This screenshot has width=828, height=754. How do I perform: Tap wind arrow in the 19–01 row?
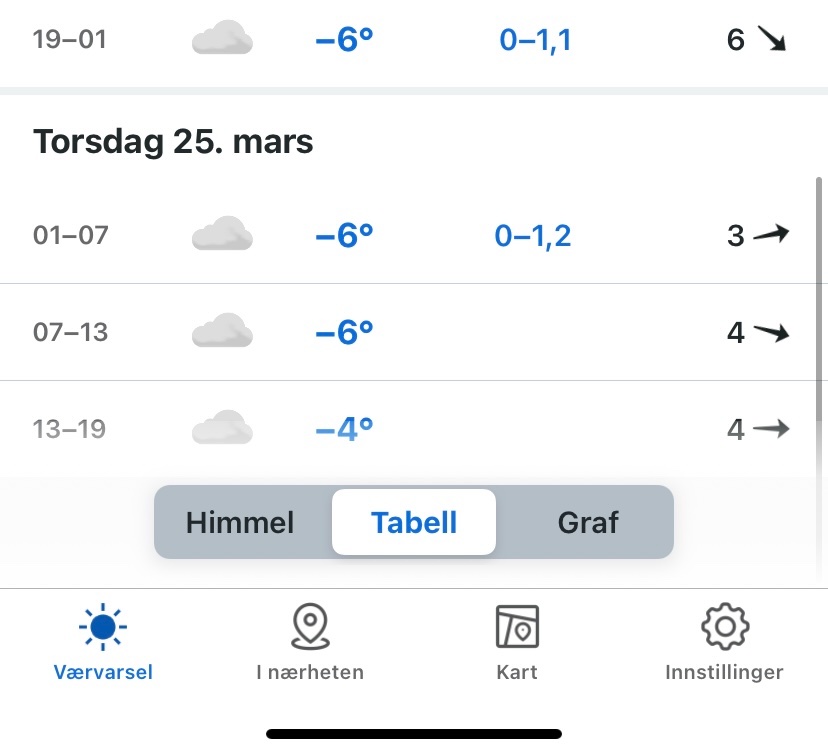(x=771, y=40)
